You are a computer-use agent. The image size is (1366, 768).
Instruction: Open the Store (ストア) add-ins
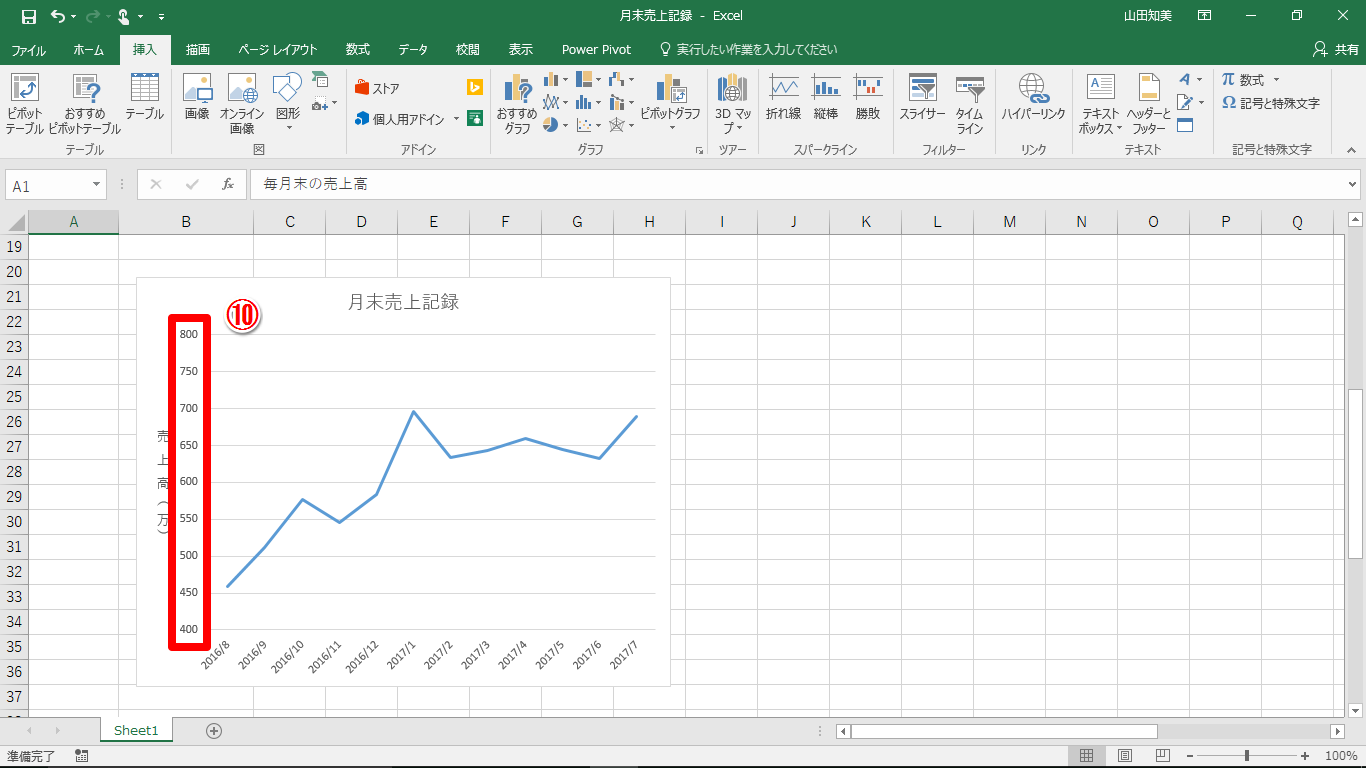point(377,88)
